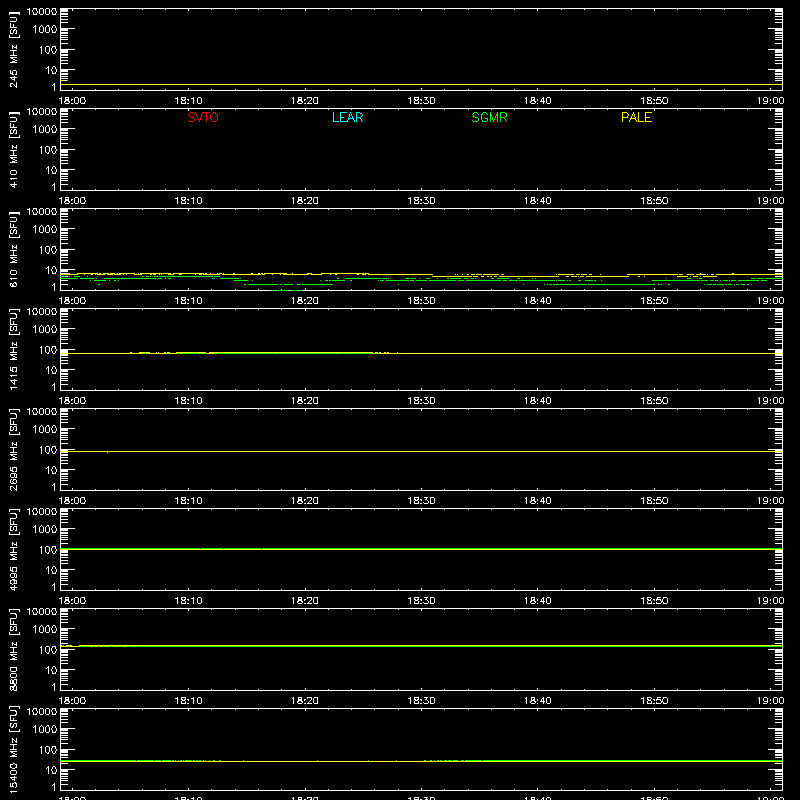Click the cyan LEAR legend label
The width and height of the screenshot is (800, 800).
click(x=347, y=117)
